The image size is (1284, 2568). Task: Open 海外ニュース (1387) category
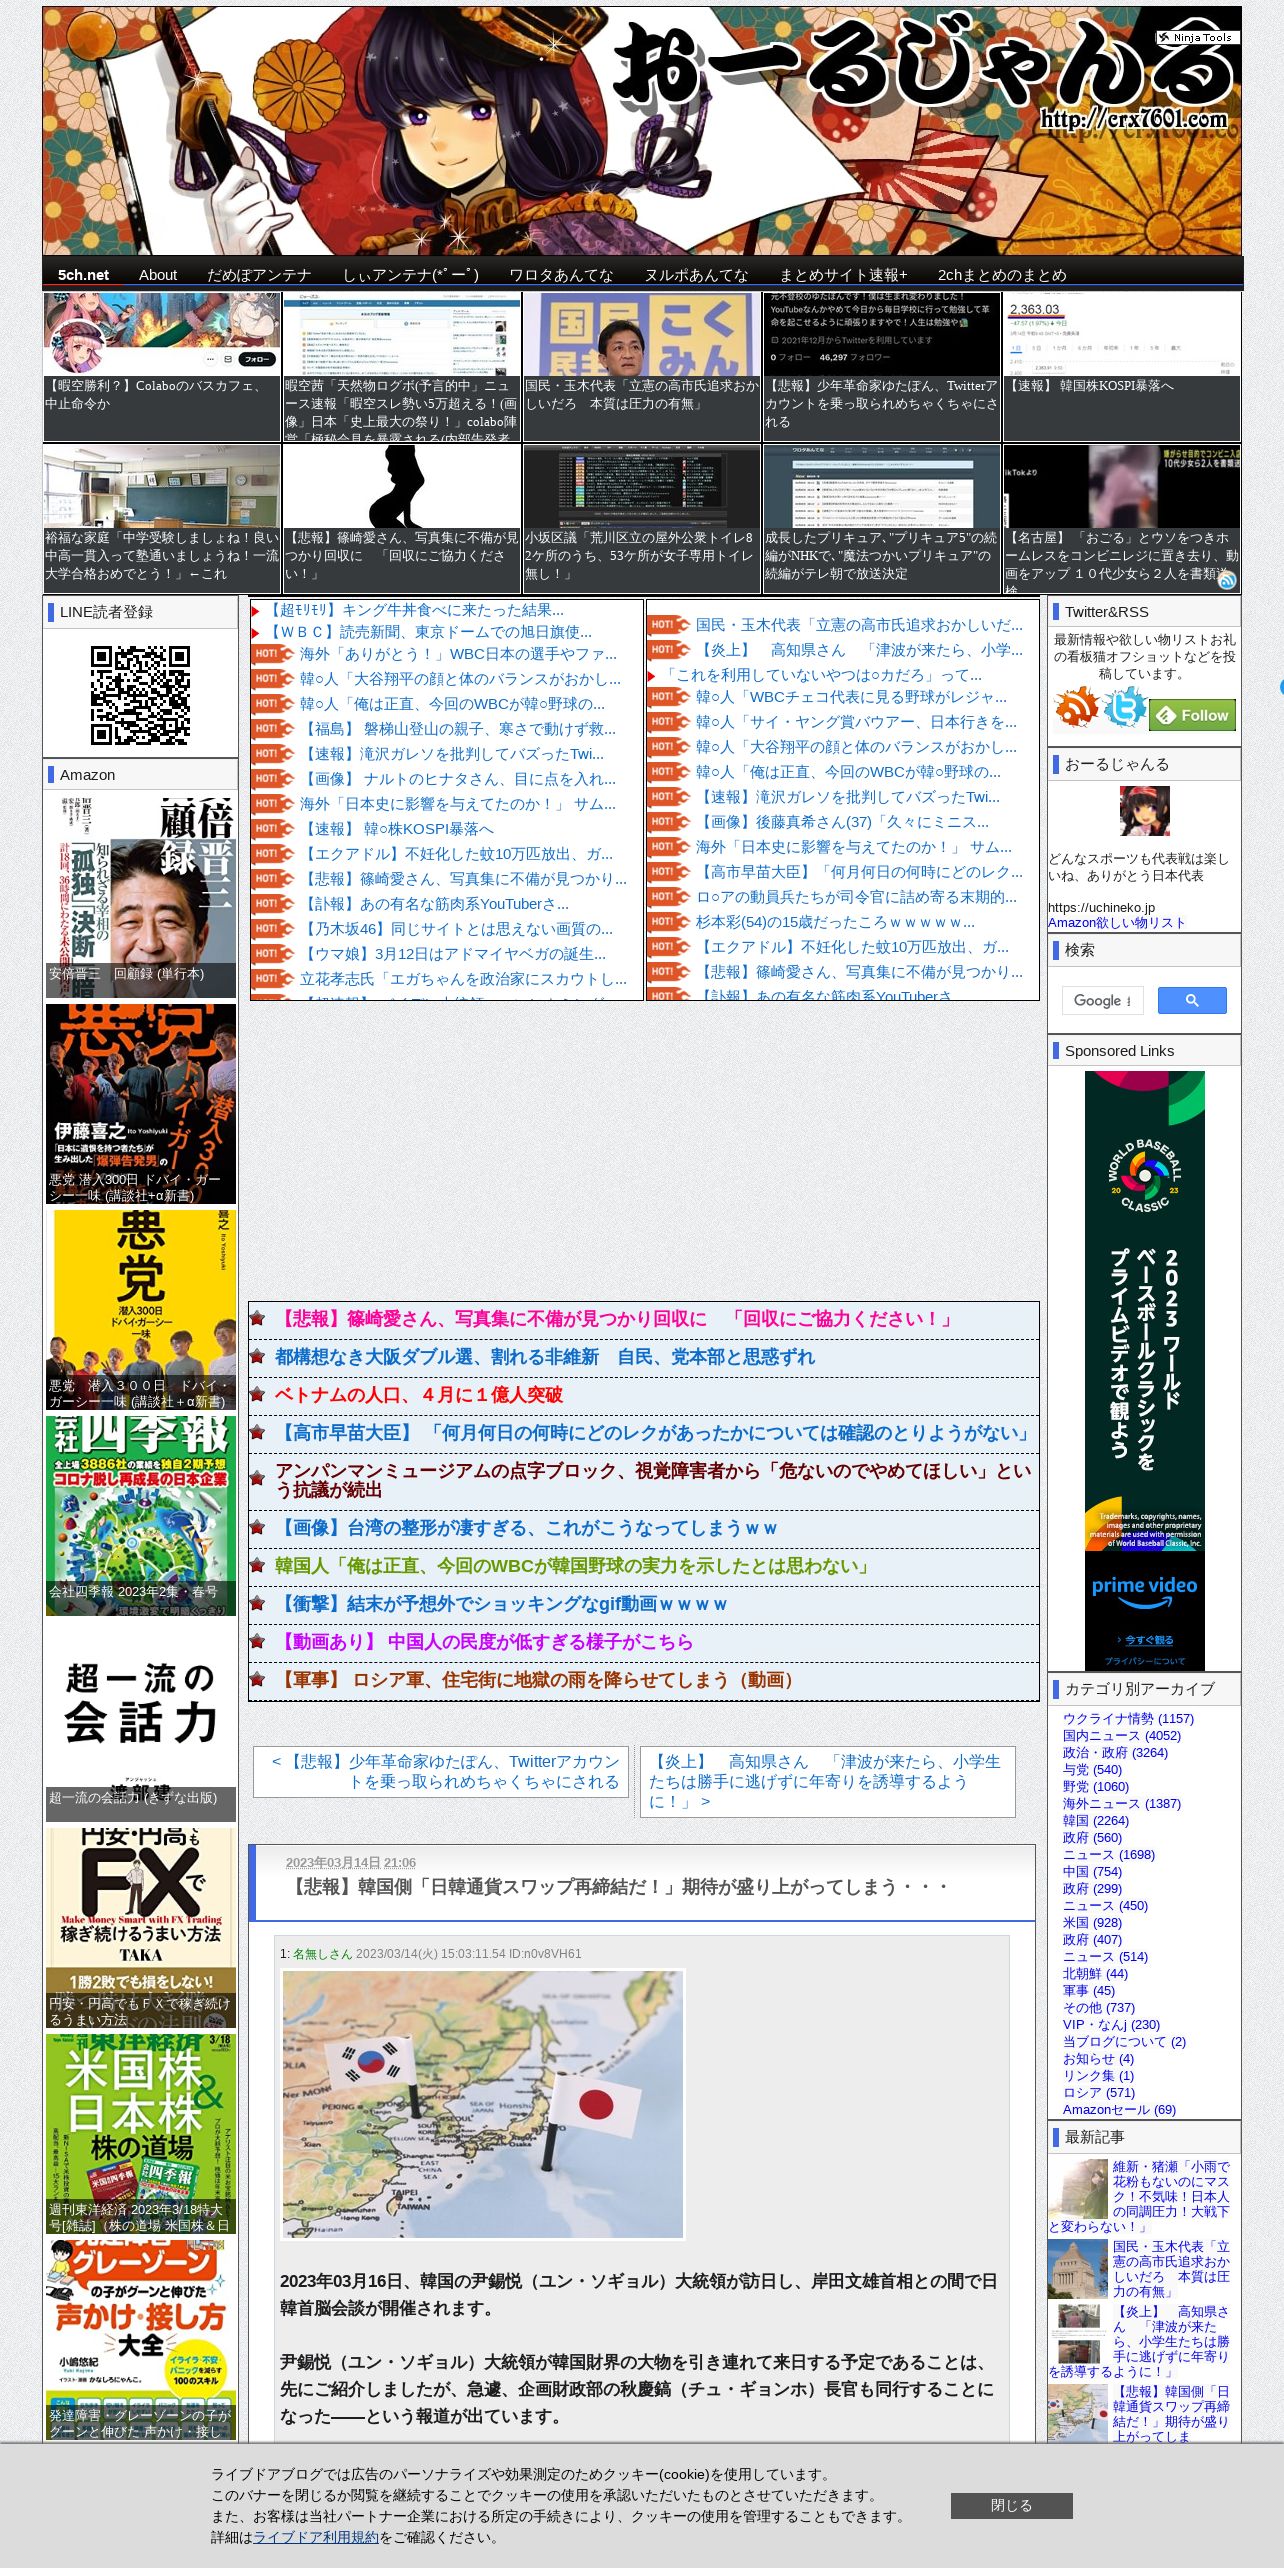click(x=1122, y=1804)
